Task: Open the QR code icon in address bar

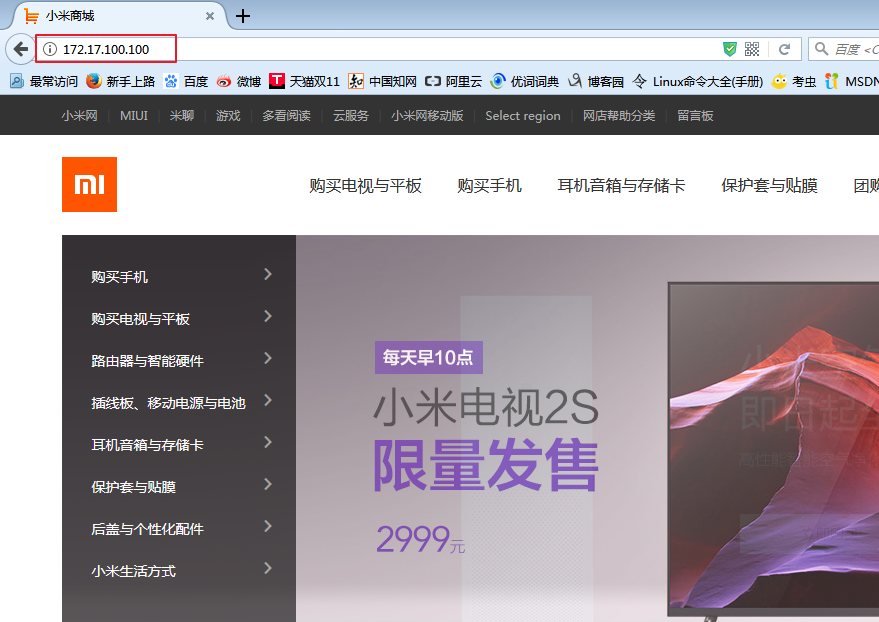Action: click(752, 49)
